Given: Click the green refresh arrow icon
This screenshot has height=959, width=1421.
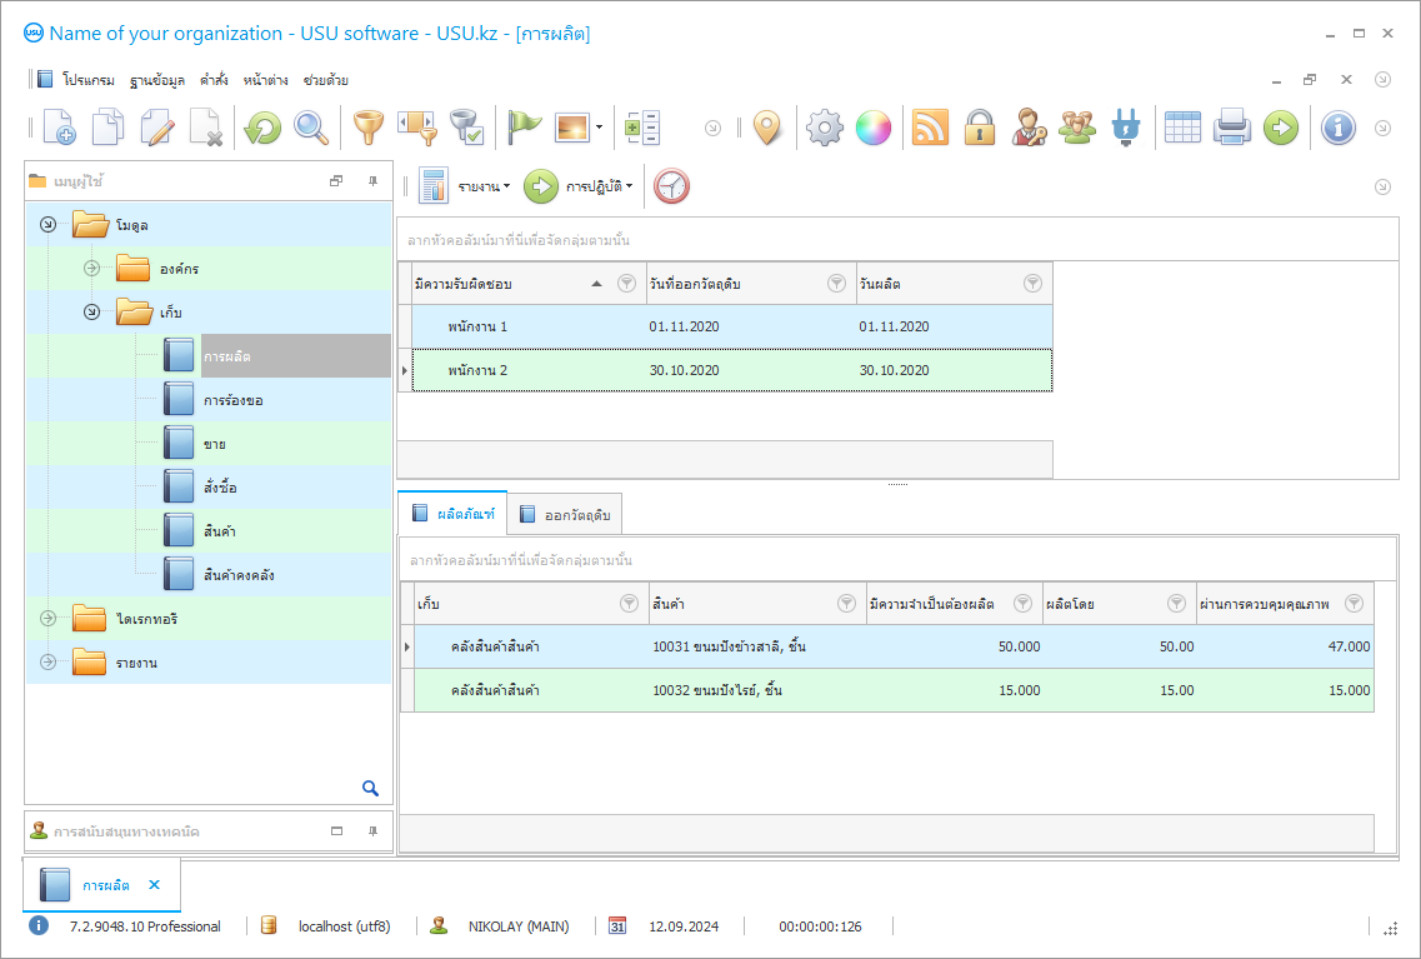Looking at the screenshot, I should tap(263, 128).
